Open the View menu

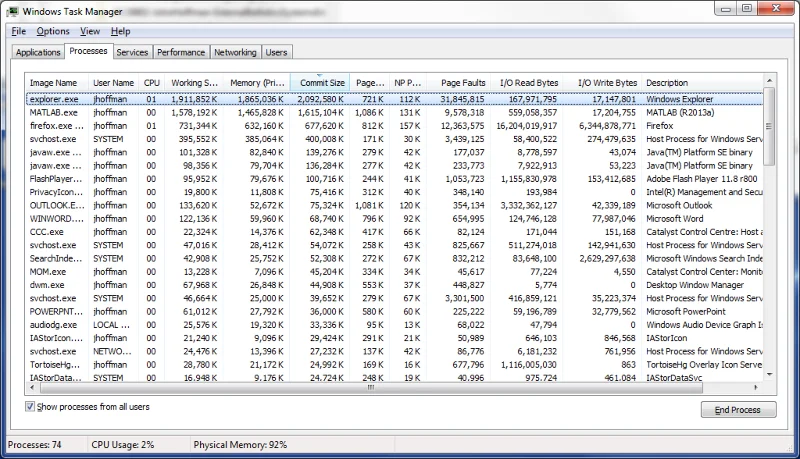[90, 31]
